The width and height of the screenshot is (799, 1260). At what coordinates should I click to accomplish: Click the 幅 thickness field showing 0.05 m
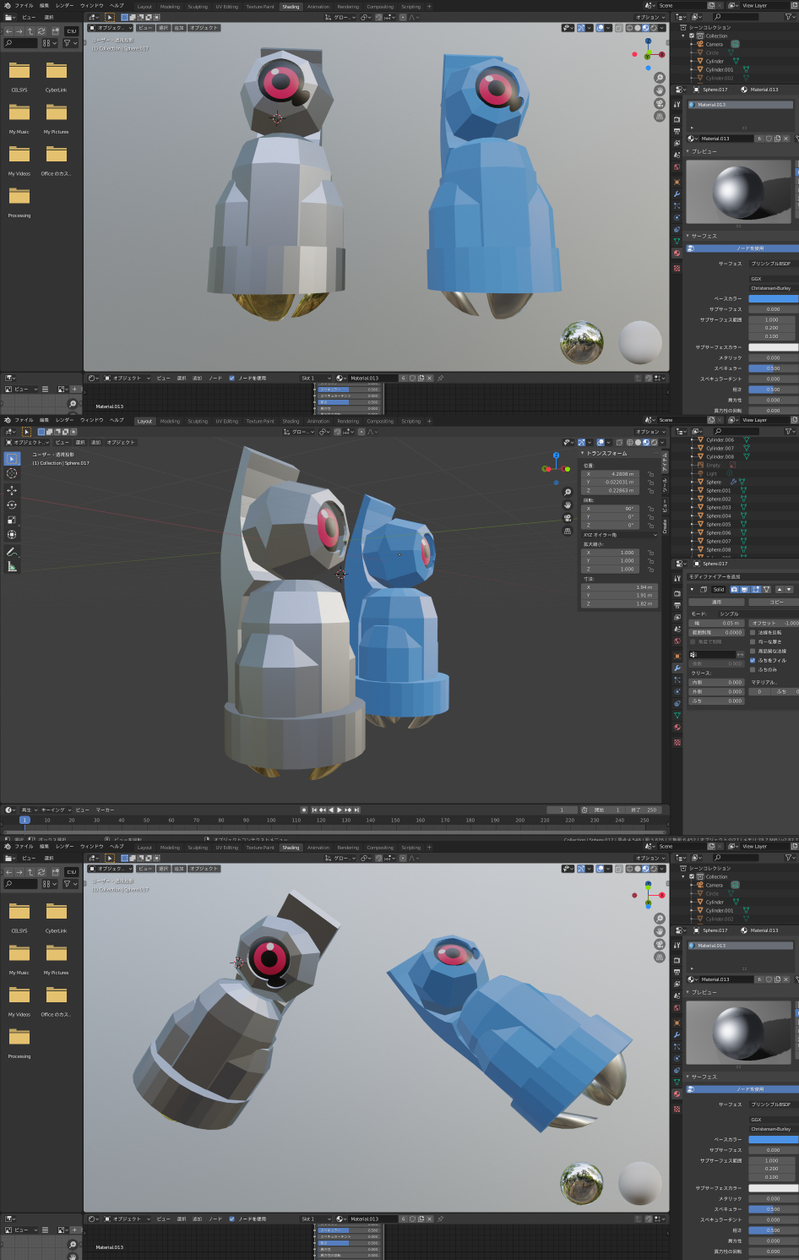tap(716, 623)
